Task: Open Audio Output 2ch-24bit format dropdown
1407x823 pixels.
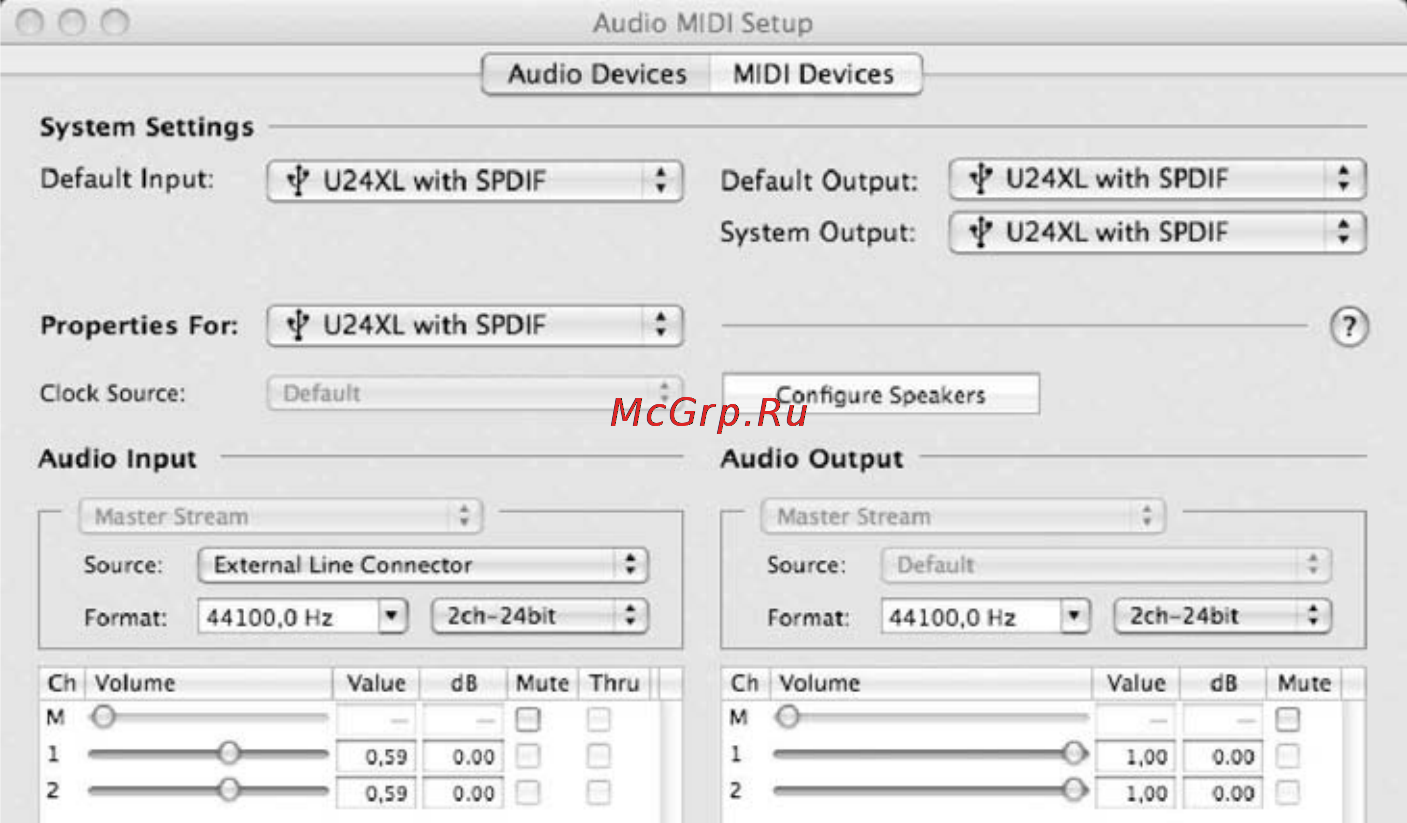Action: coord(1223,616)
